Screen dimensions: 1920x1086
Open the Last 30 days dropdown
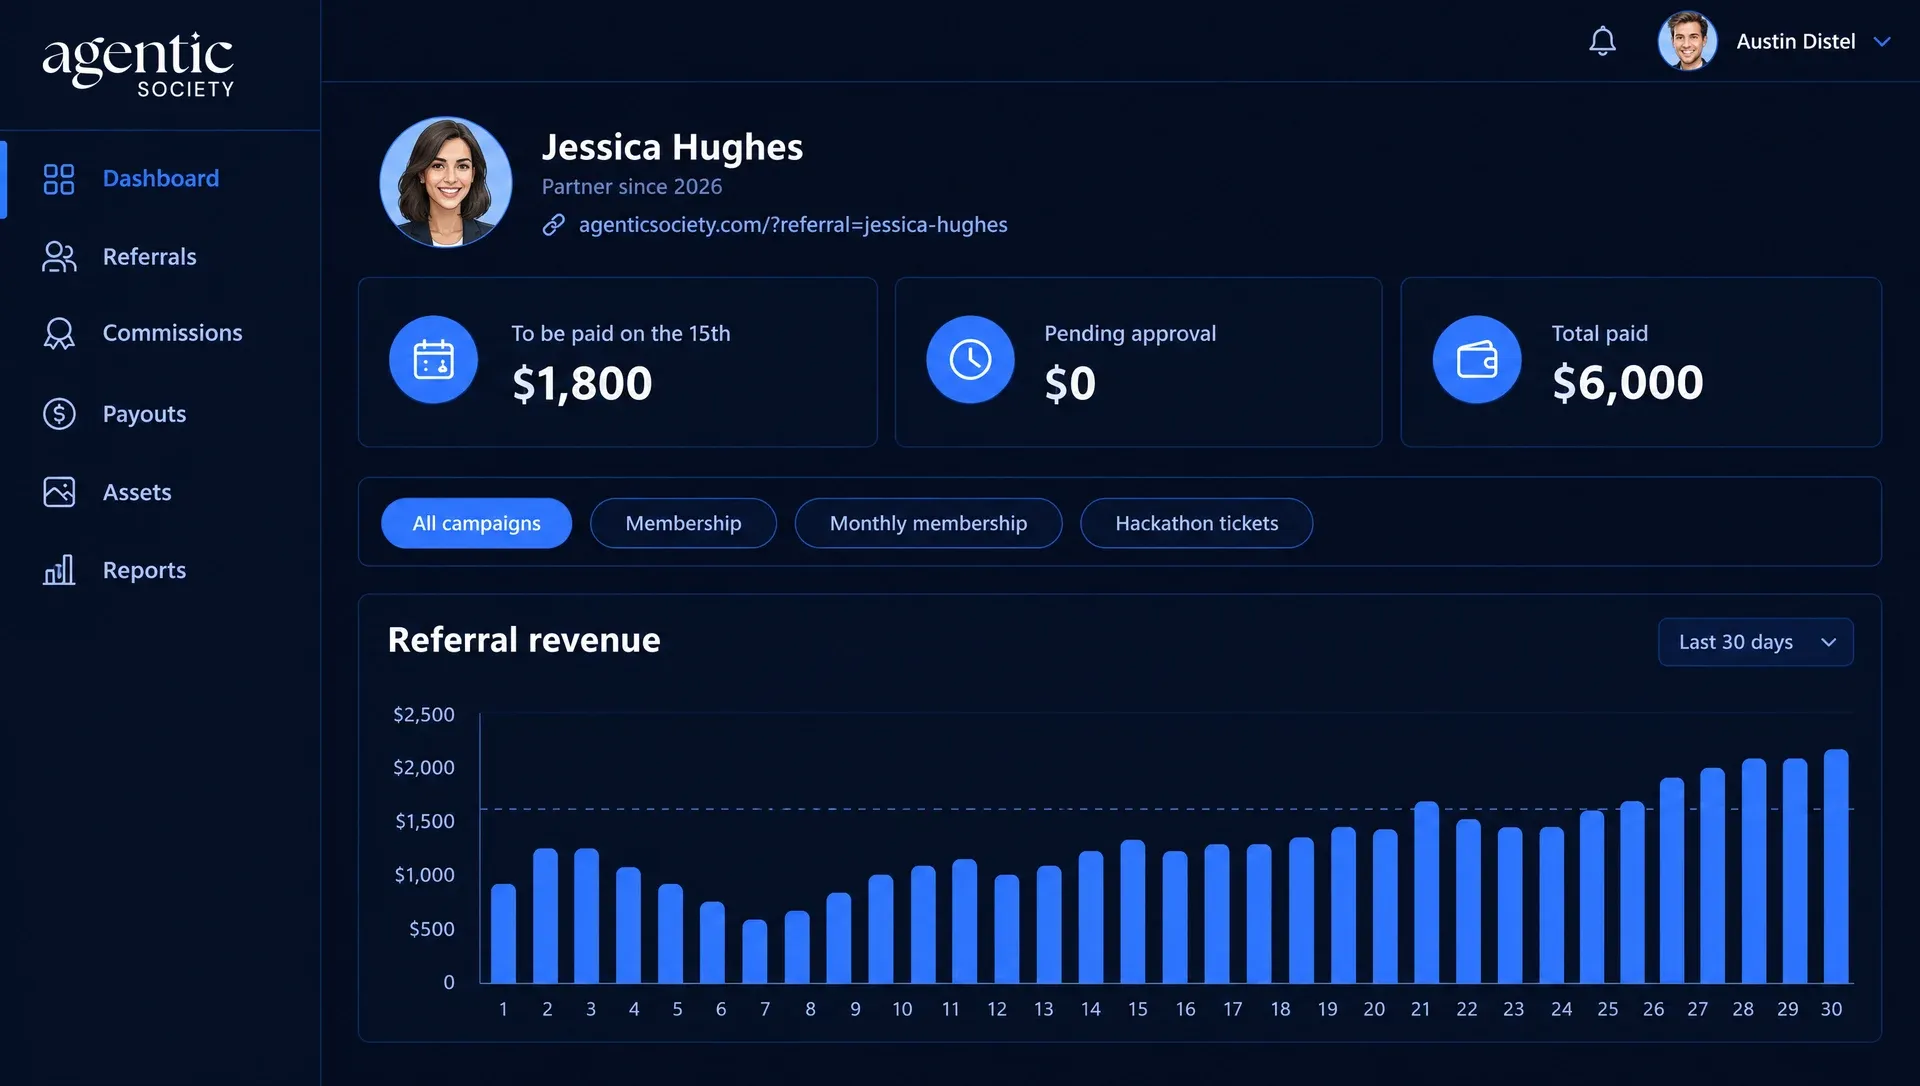tap(1755, 642)
